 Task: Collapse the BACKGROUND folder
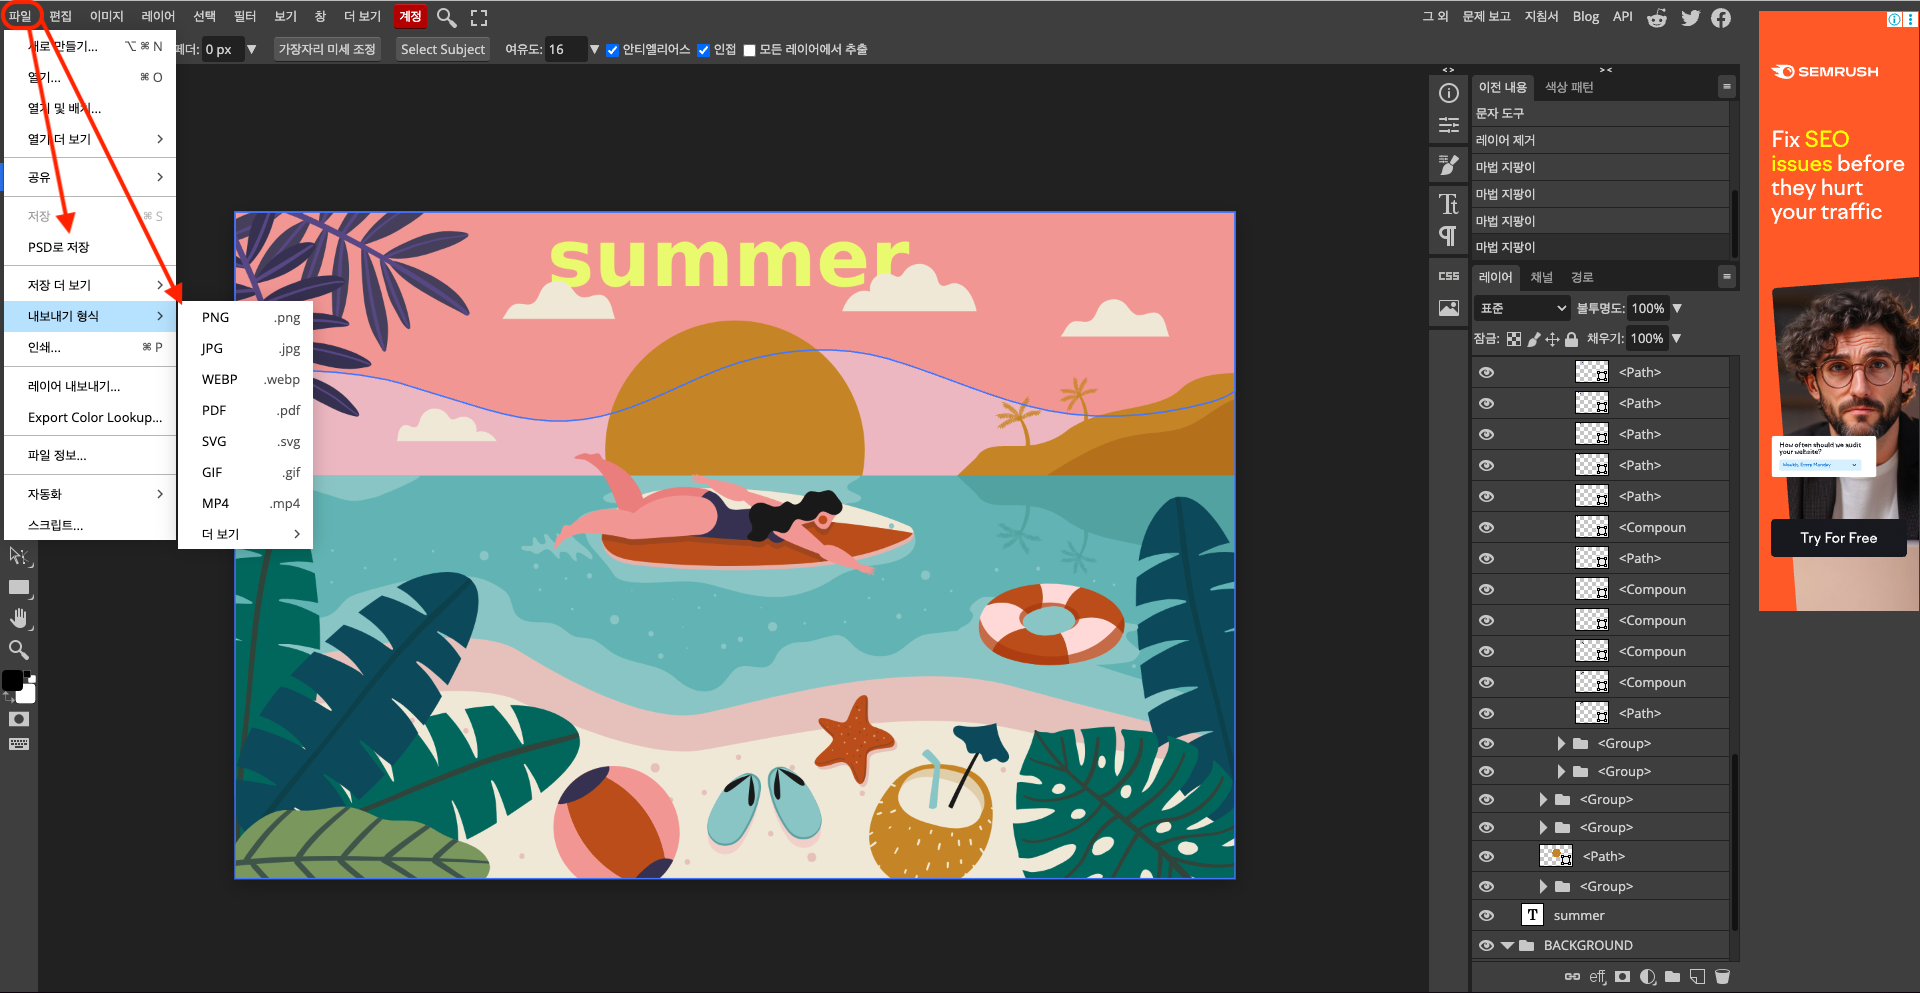1507,945
